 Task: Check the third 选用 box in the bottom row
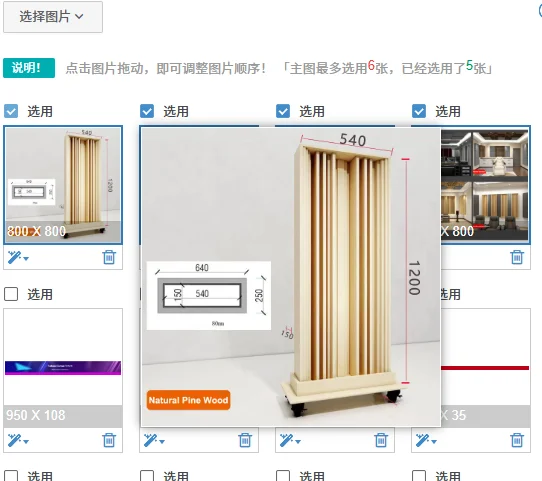[x=283, y=475]
